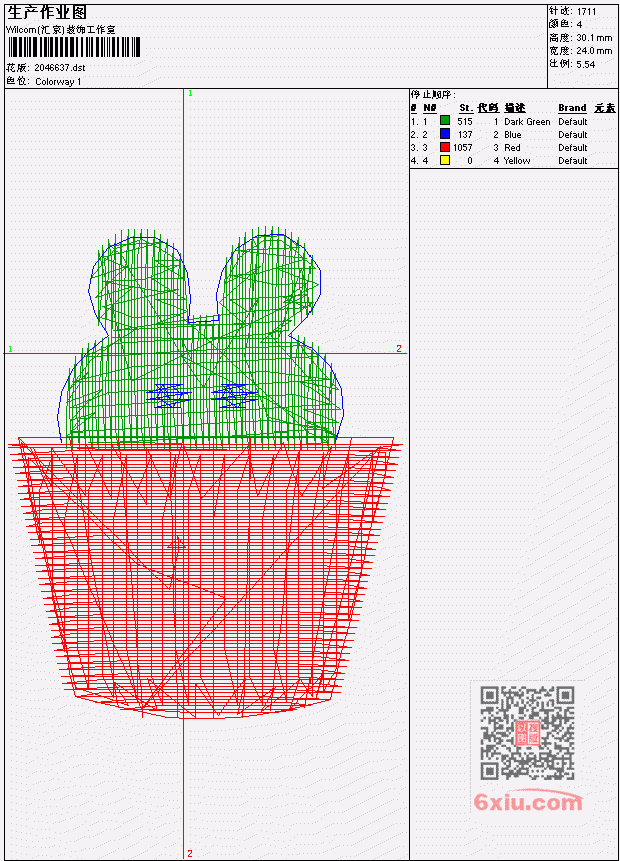Click stitch count 515 for Dark Green
620x861 pixels.
click(465, 121)
